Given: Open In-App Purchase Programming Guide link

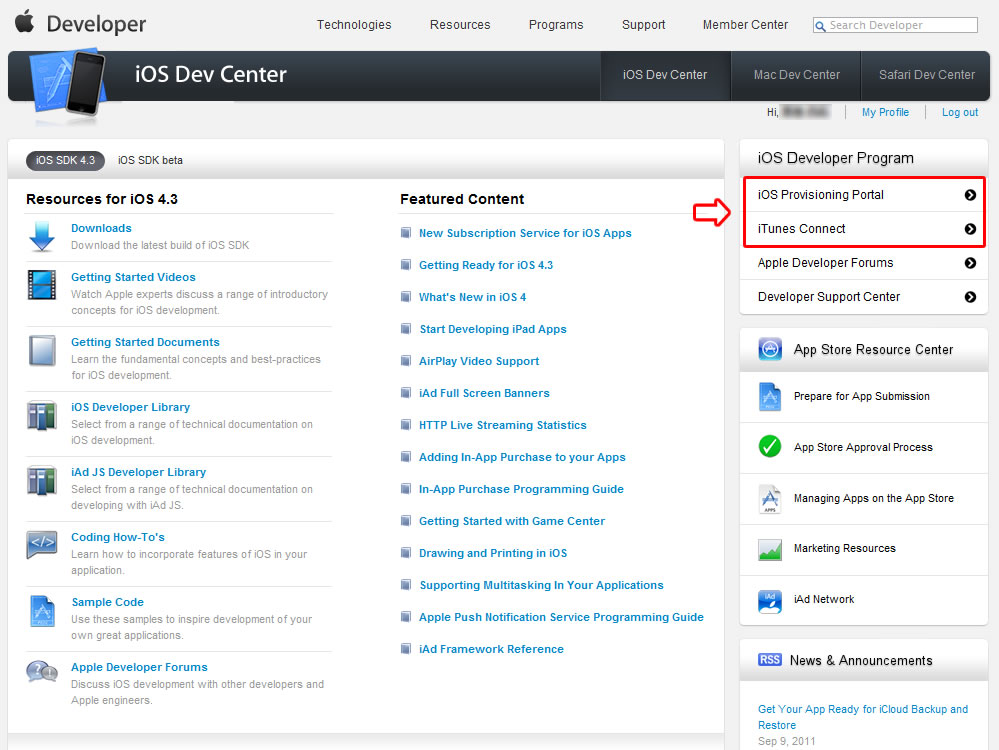Looking at the screenshot, I should point(521,489).
